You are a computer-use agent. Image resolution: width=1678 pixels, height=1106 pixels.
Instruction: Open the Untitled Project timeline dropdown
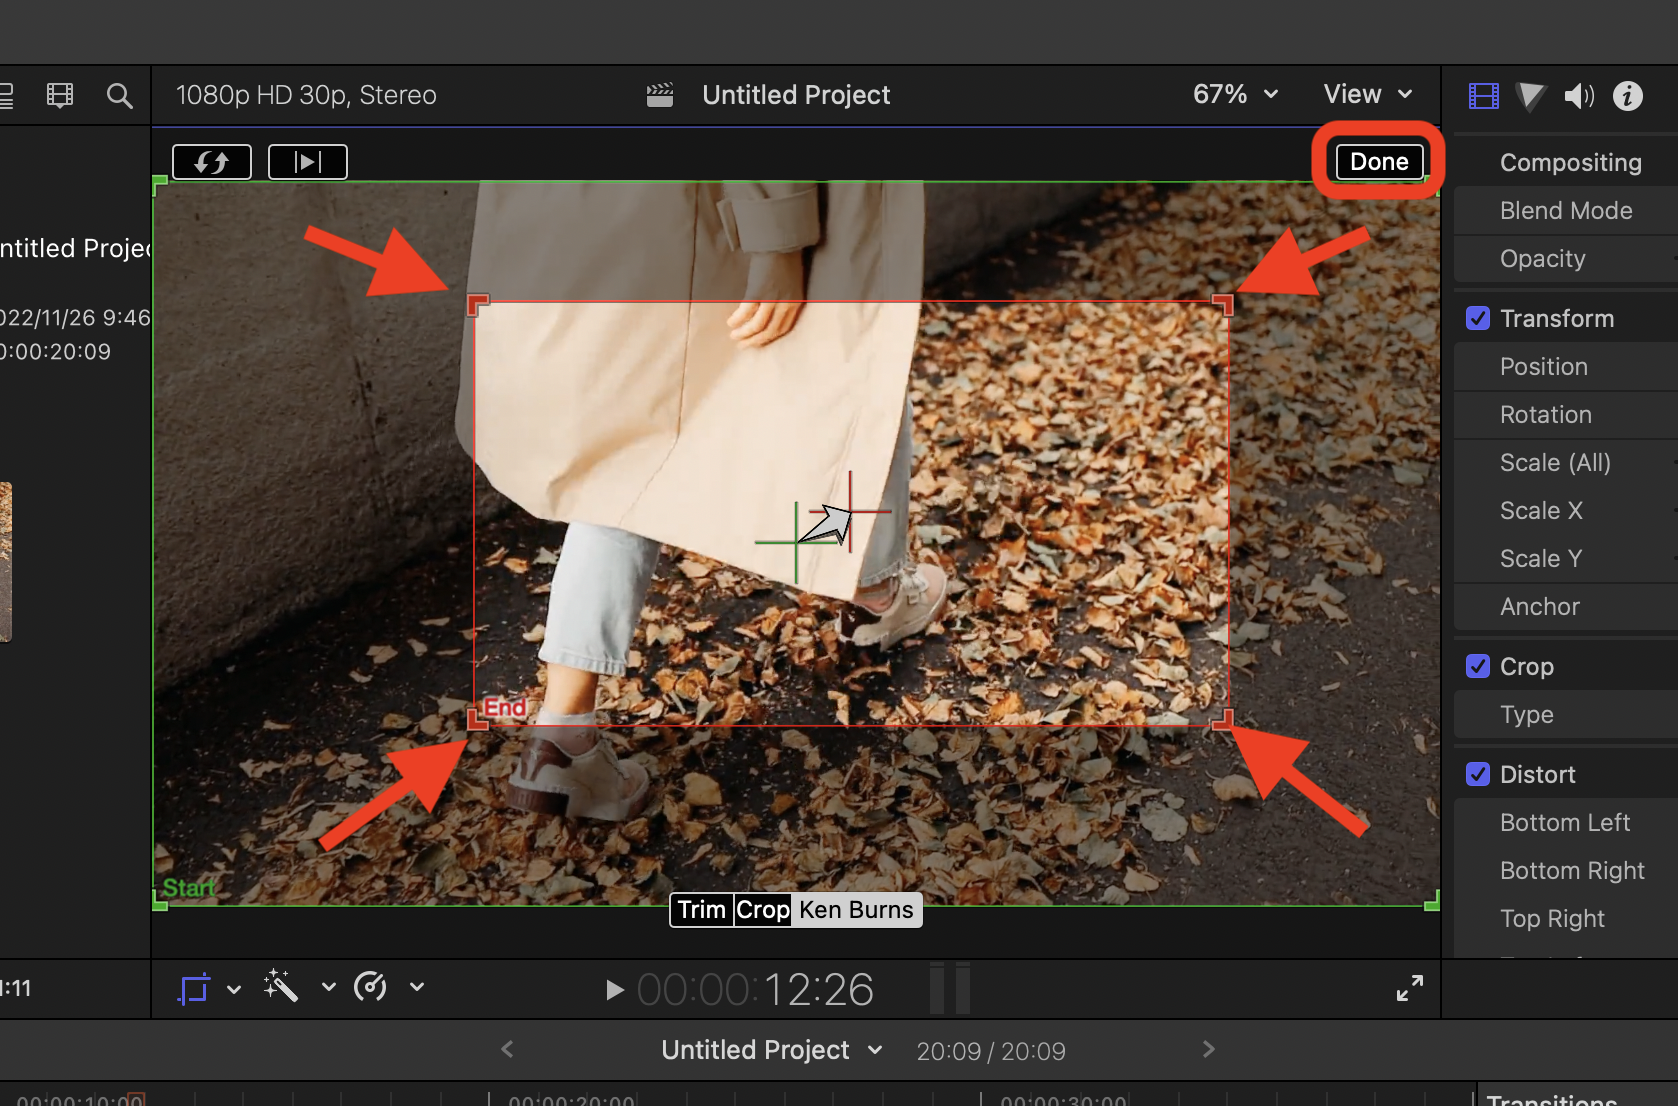(772, 1050)
